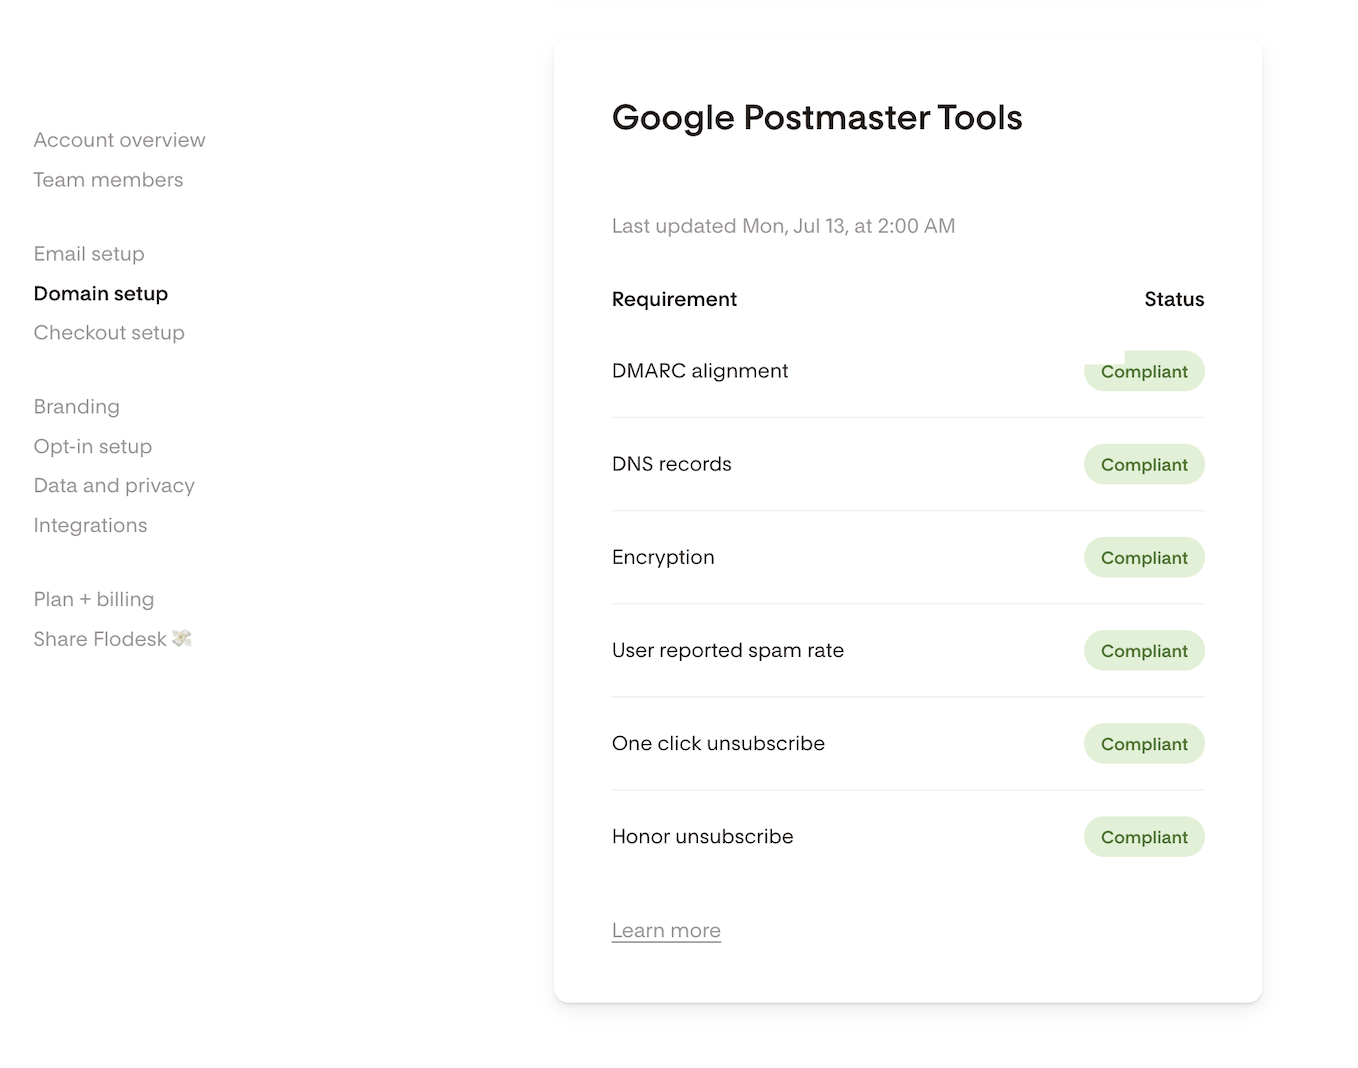The width and height of the screenshot is (1358, 1068).
Task: Select Domain setup in sidebar
Action: (x=101, y=293)
